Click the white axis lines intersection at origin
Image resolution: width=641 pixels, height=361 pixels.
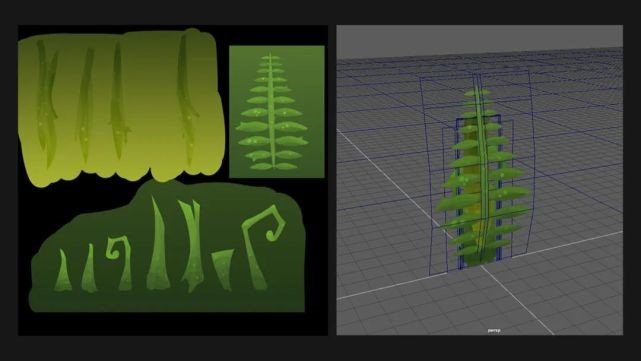click(482, 266)
